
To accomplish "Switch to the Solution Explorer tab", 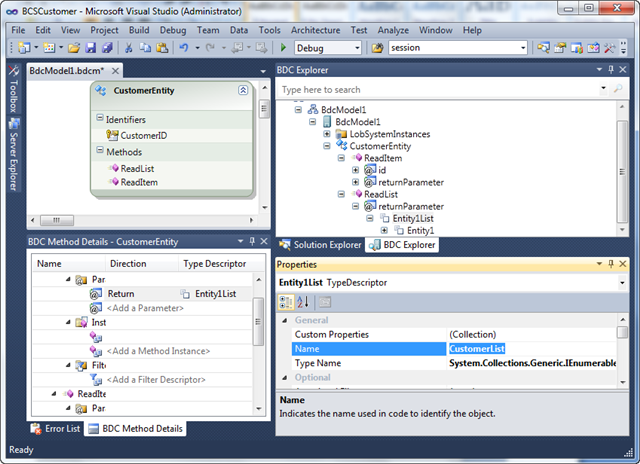I will 320,245.
